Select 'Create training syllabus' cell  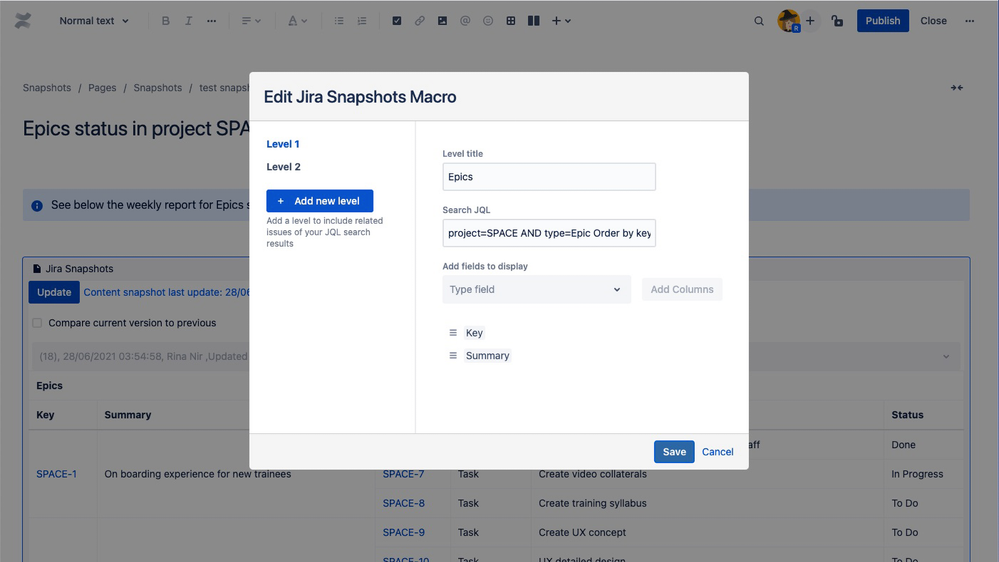click(x=593, y=503)
